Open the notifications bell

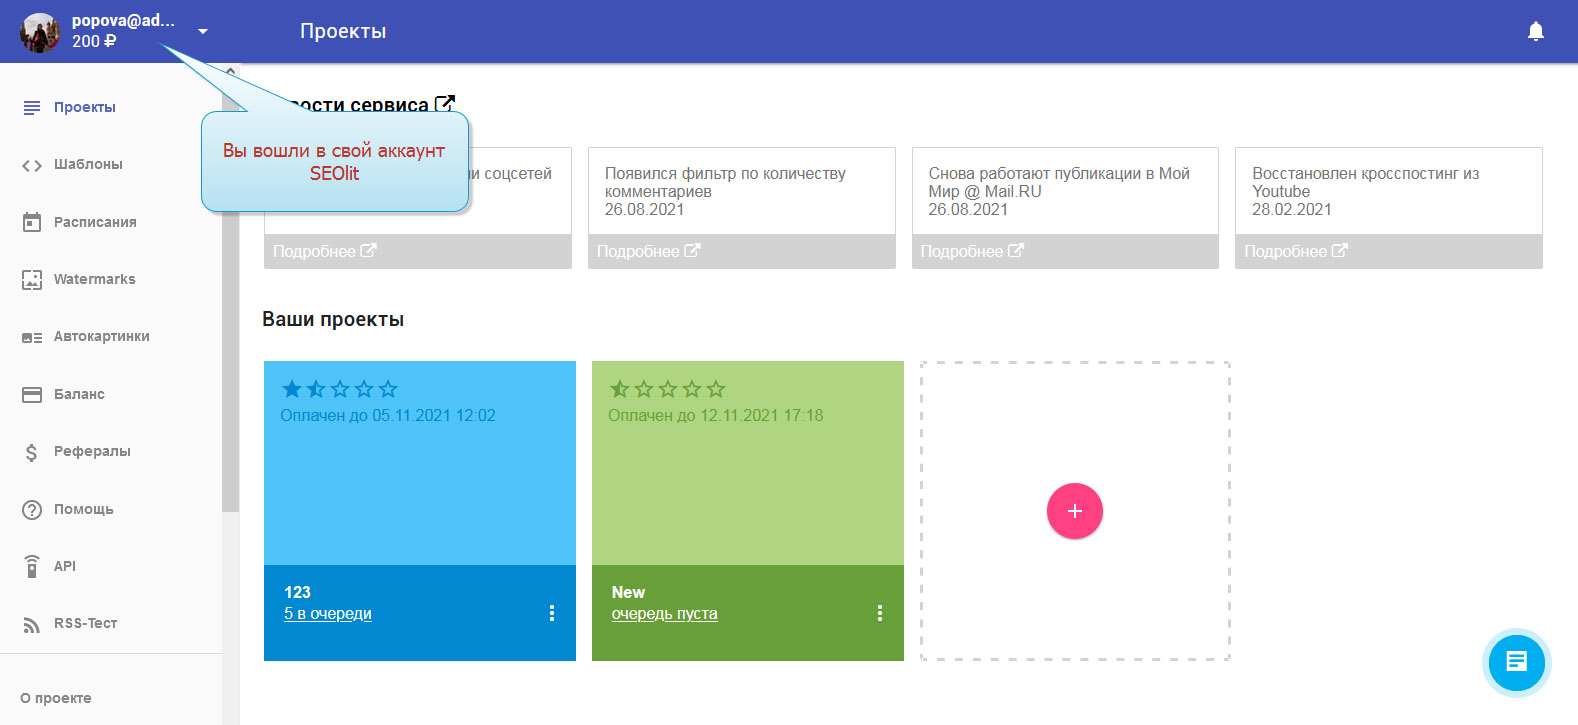pos(1535,31)
